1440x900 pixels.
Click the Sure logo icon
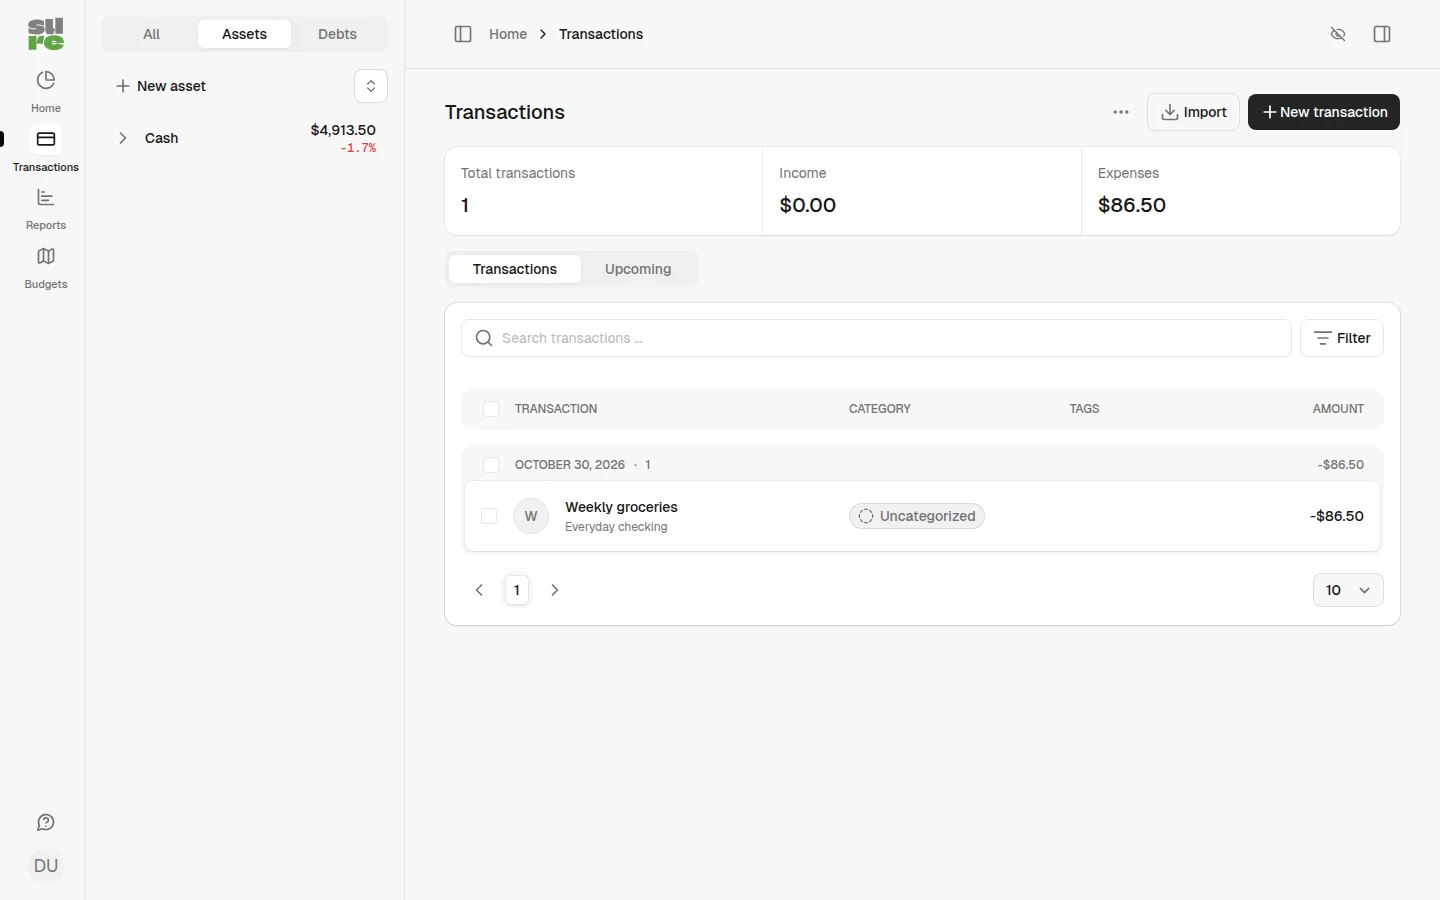click(x=46, y=34)
